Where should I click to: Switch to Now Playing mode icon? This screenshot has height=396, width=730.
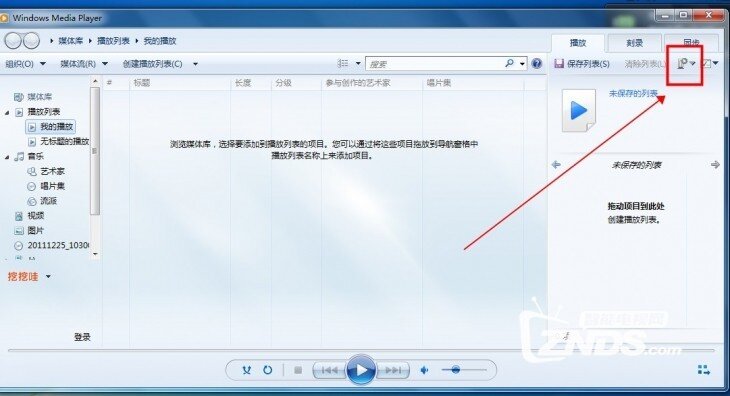(704, 370)
